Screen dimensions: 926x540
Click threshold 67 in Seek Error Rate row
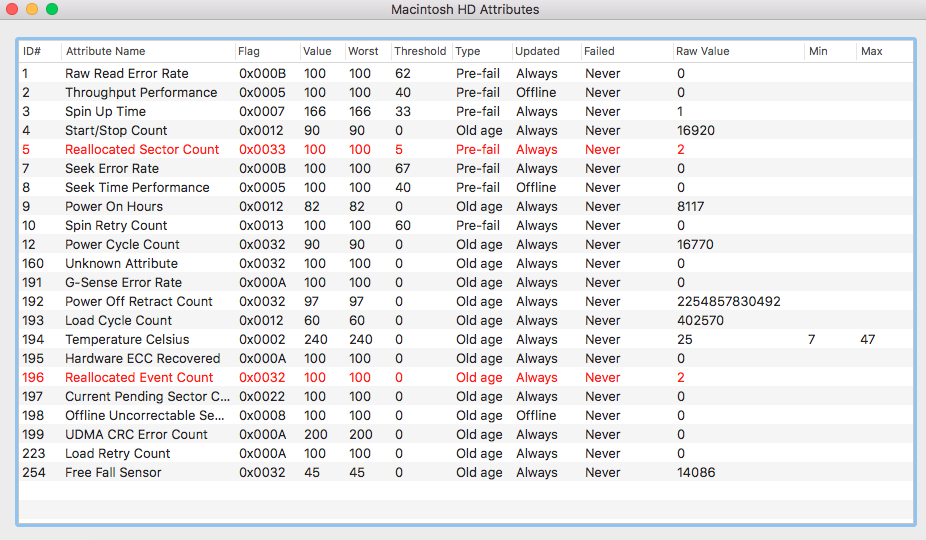point(403,168)
